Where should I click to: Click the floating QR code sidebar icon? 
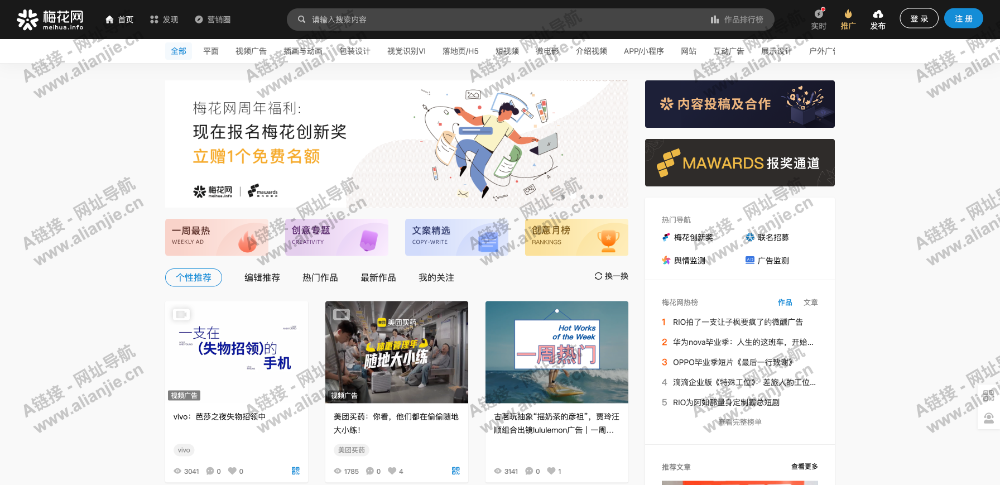[989, 396]
